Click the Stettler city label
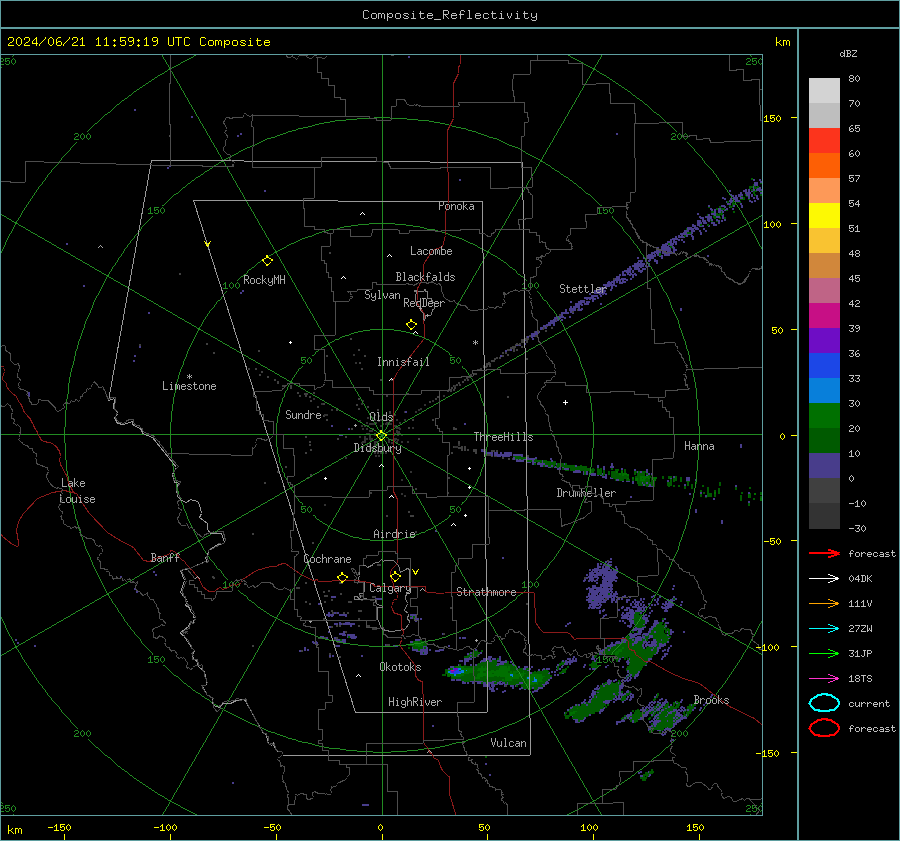The image size is (900, 841). click(x=583, y=289)
